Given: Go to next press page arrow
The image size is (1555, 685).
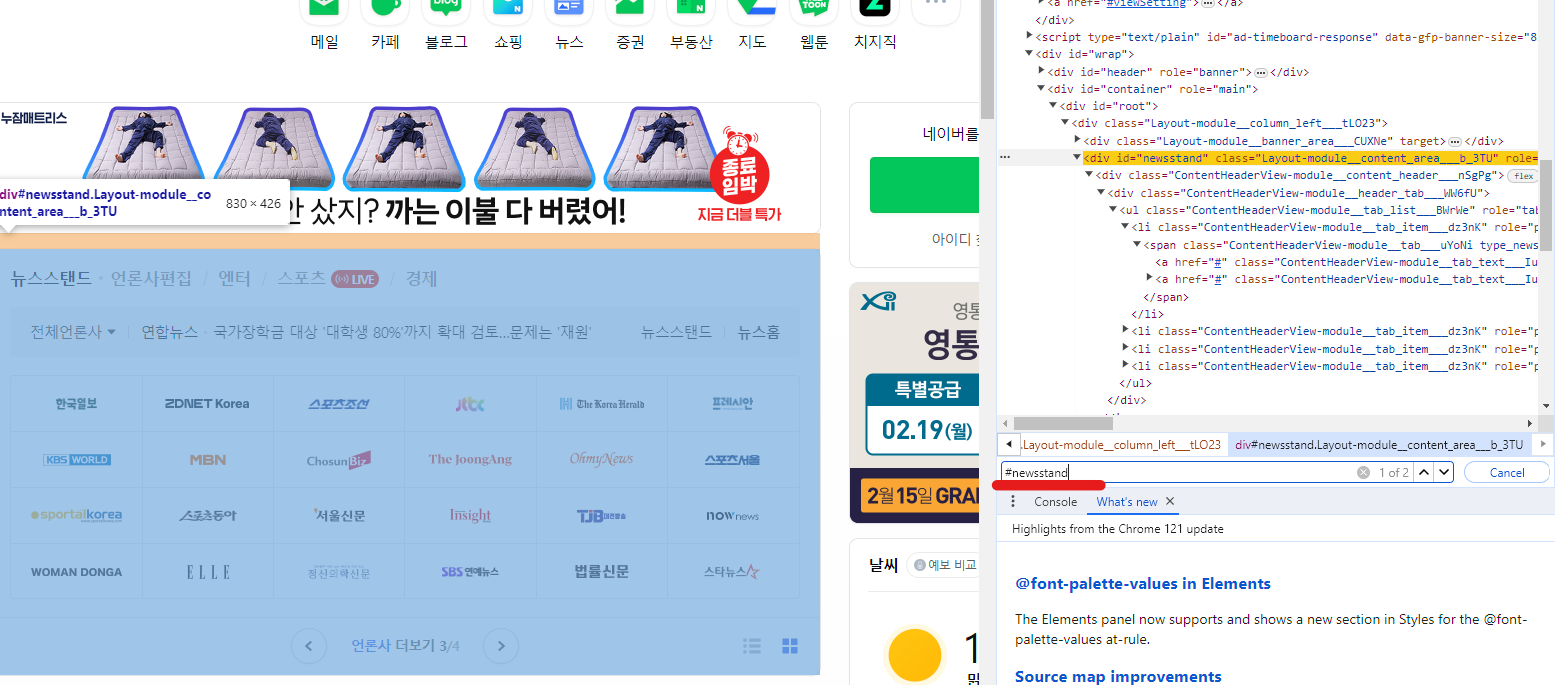Looking at the screenshot, I should [501, 646].
